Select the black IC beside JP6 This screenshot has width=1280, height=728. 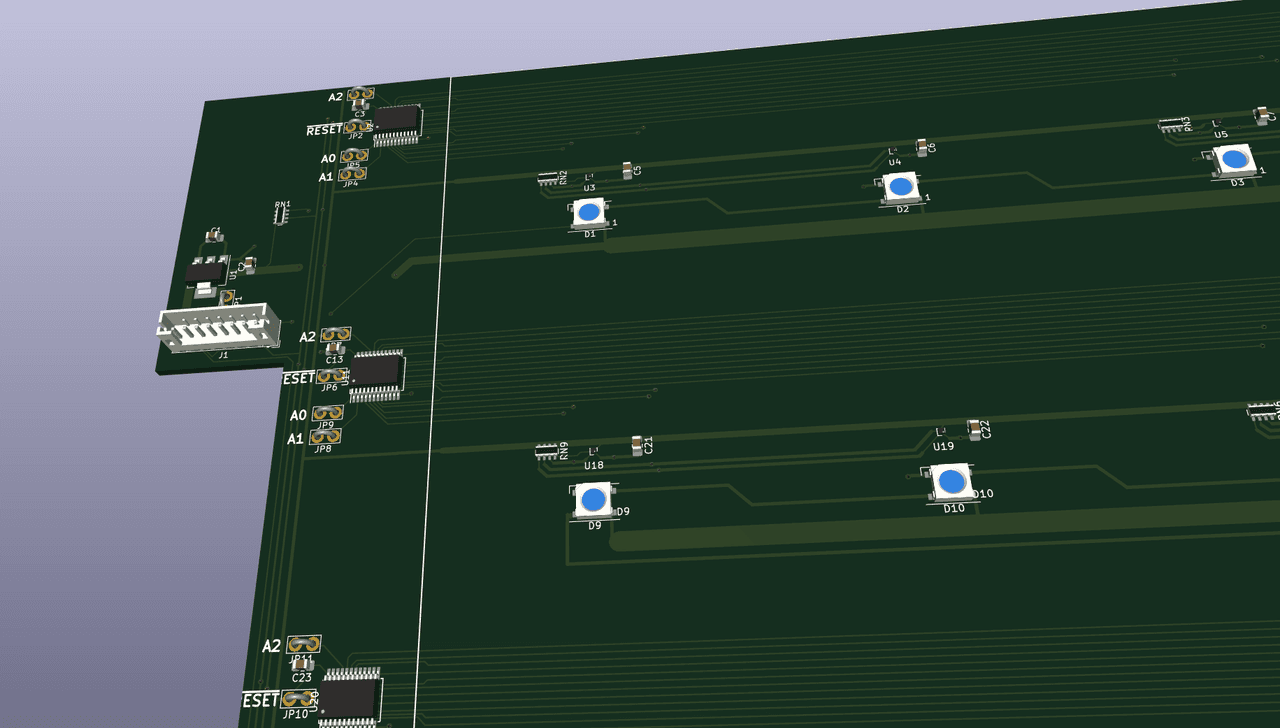(376, 372)
